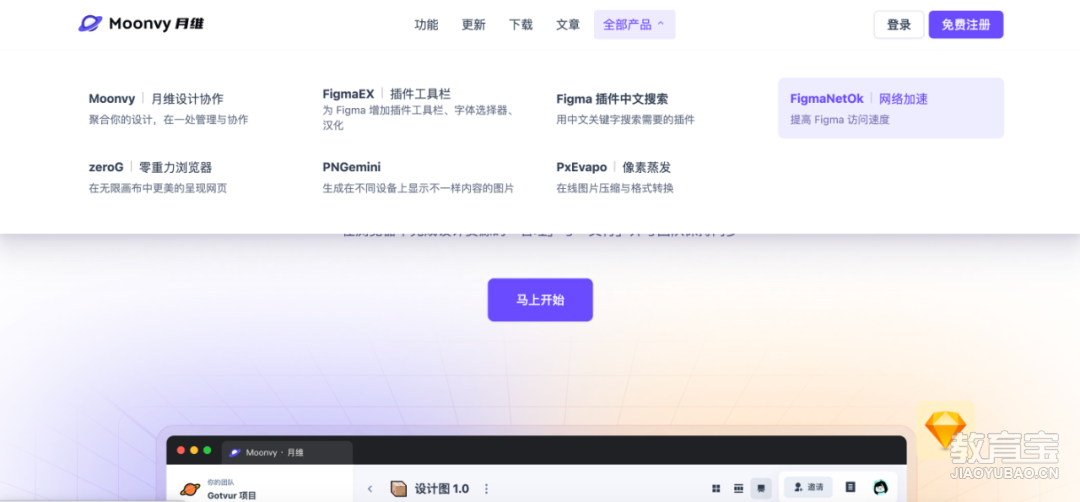Select the Moonvy · 月维 app tab
This screenshot has height=502, width=1080.
287,452
